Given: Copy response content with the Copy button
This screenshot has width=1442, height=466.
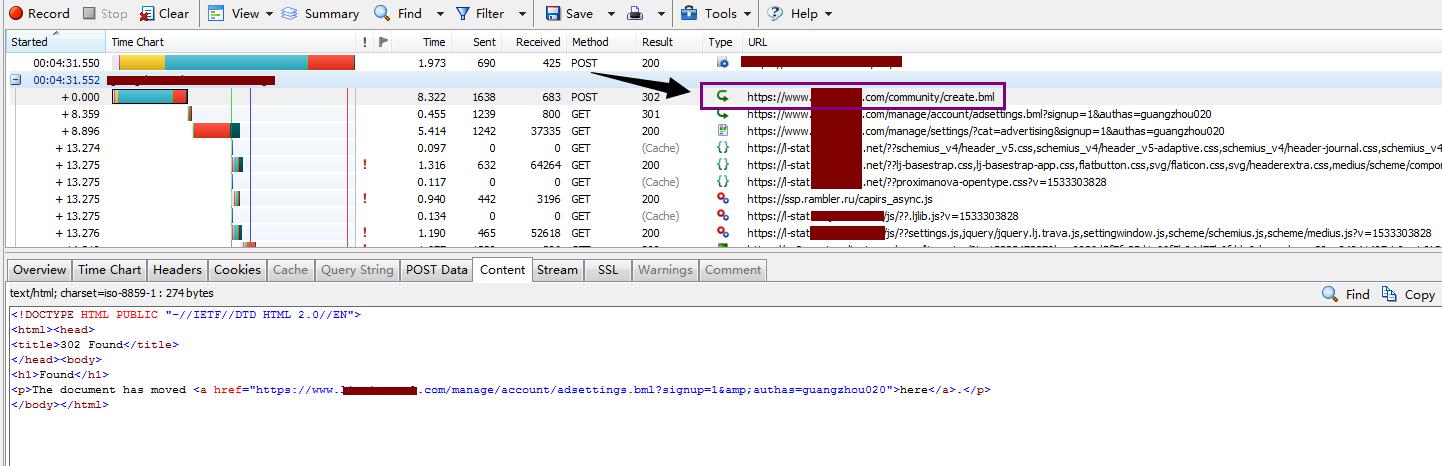Looking at the screenshot, I should pyautogui.click(x=1408, y=294).
